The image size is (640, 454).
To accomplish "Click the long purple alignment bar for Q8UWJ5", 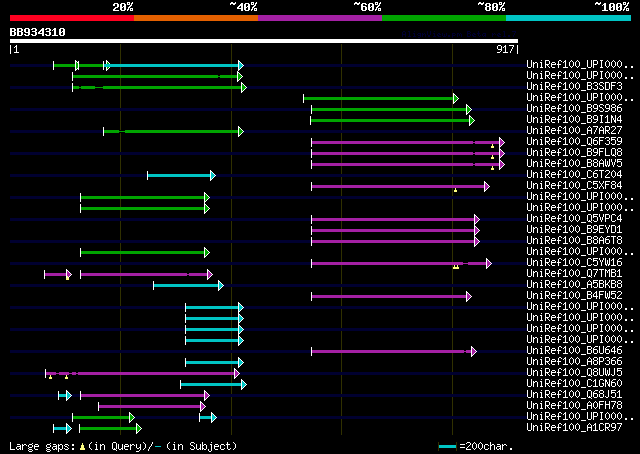I will [x=142, y=374].
